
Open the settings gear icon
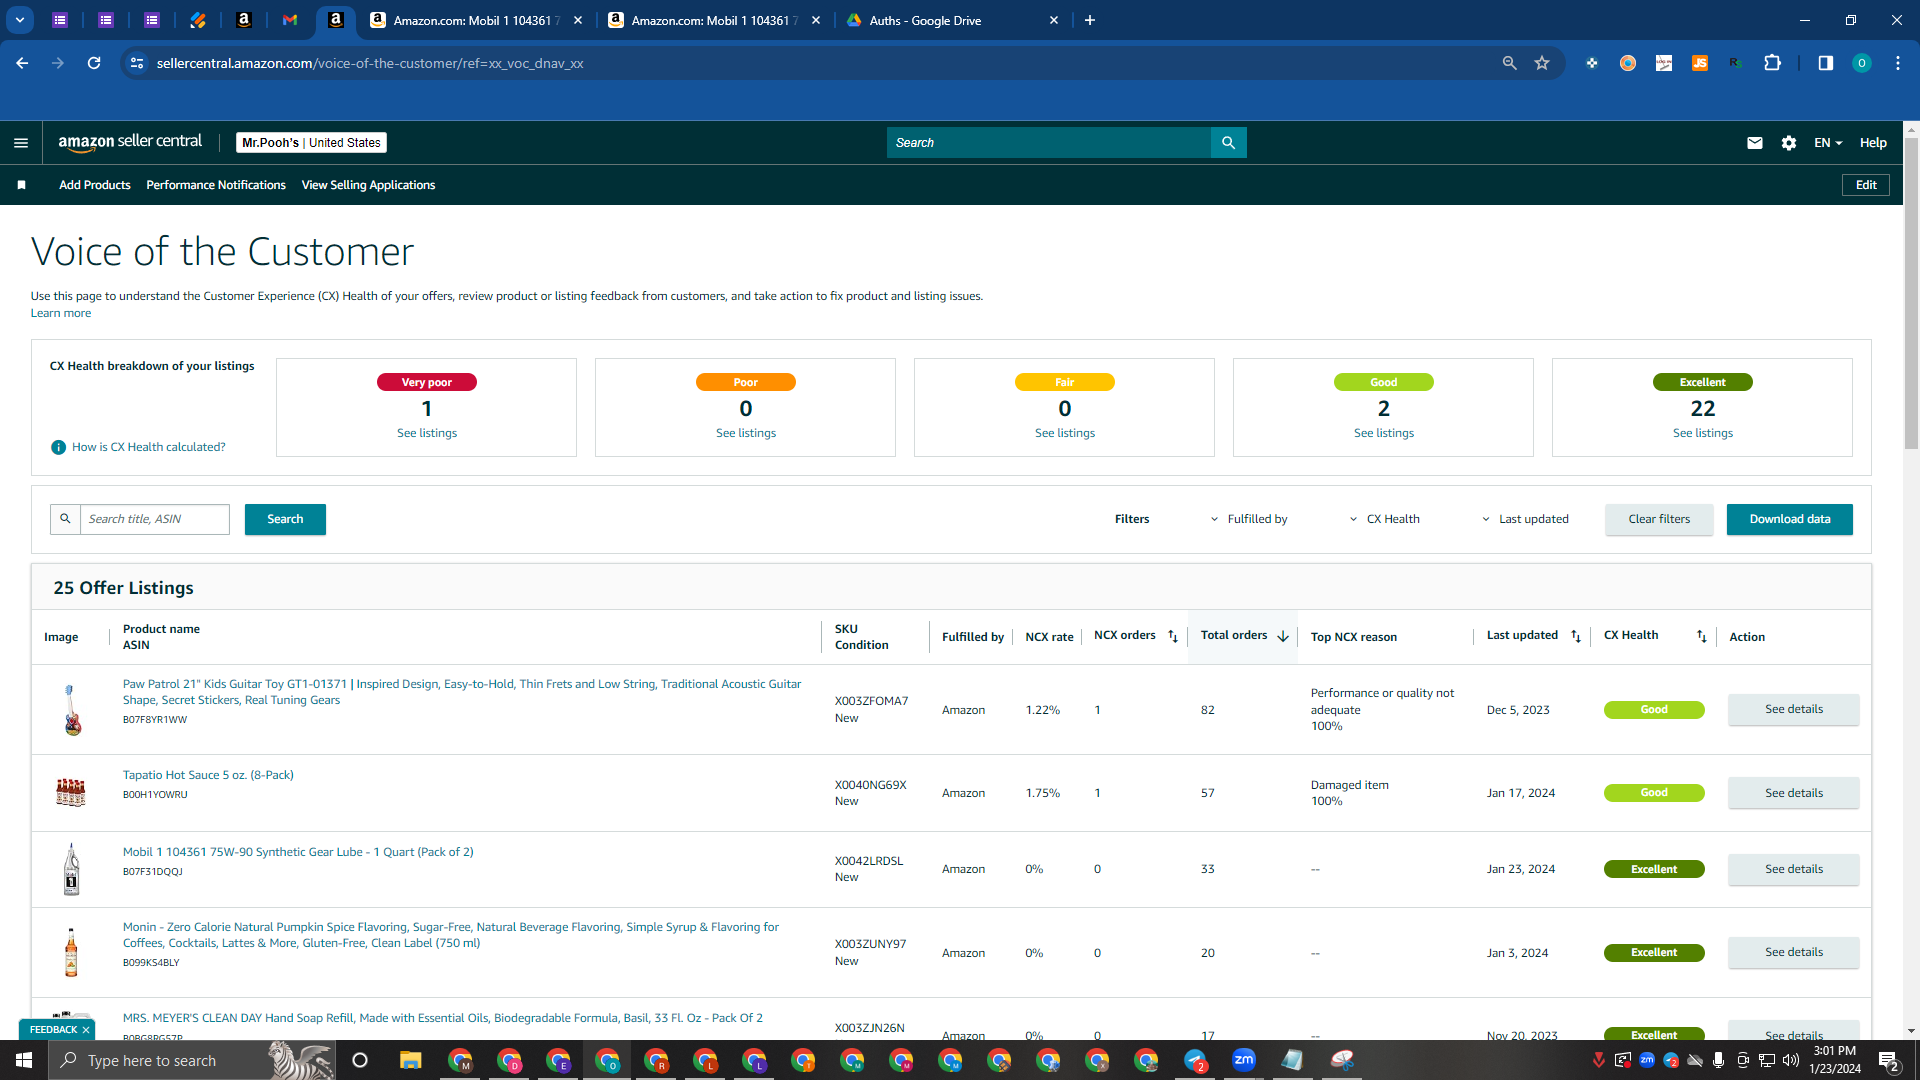pyautogui.click(x=1789, y=143)
